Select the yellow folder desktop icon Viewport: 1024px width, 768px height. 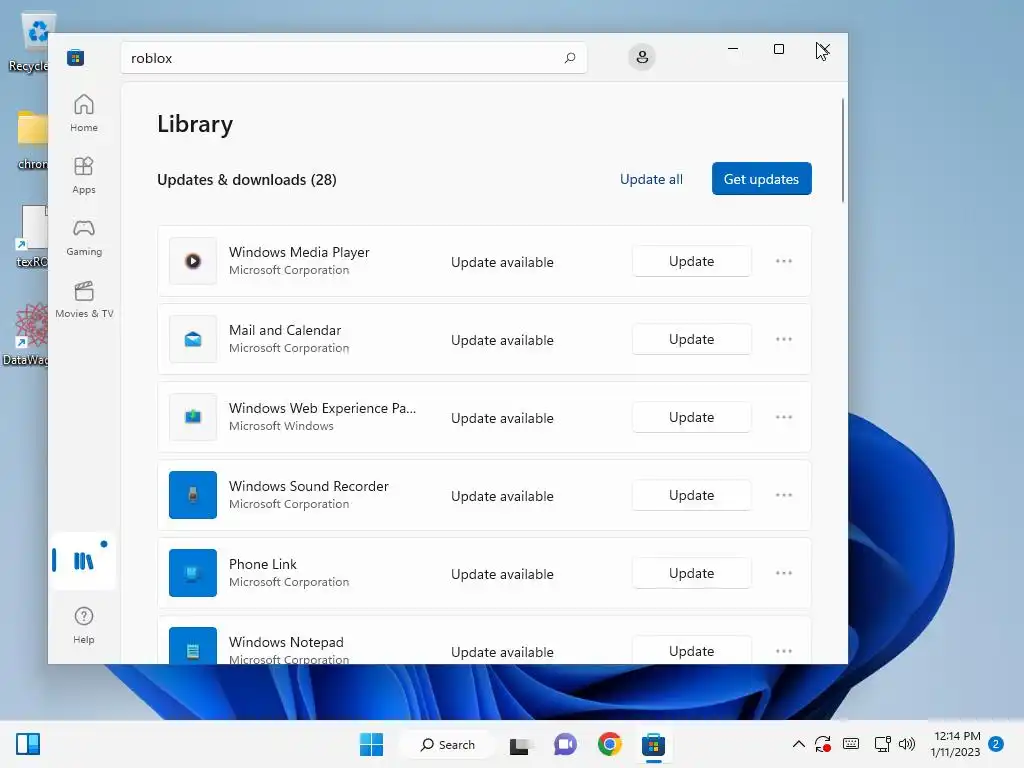point(31,139)
